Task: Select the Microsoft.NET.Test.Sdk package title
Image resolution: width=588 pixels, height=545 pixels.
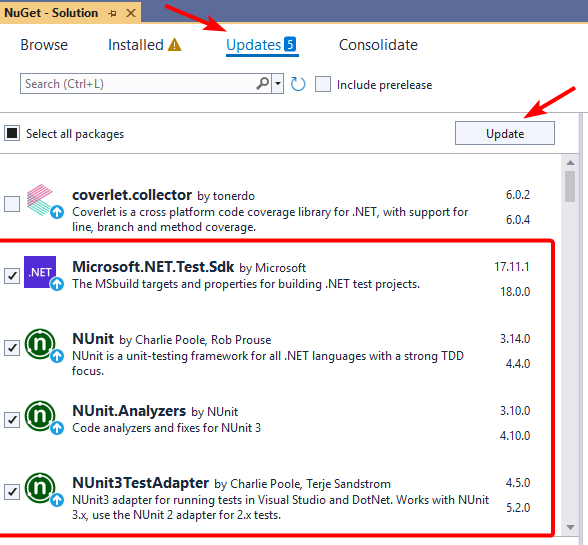Action: pyautogui.click(x=153, y=267)
